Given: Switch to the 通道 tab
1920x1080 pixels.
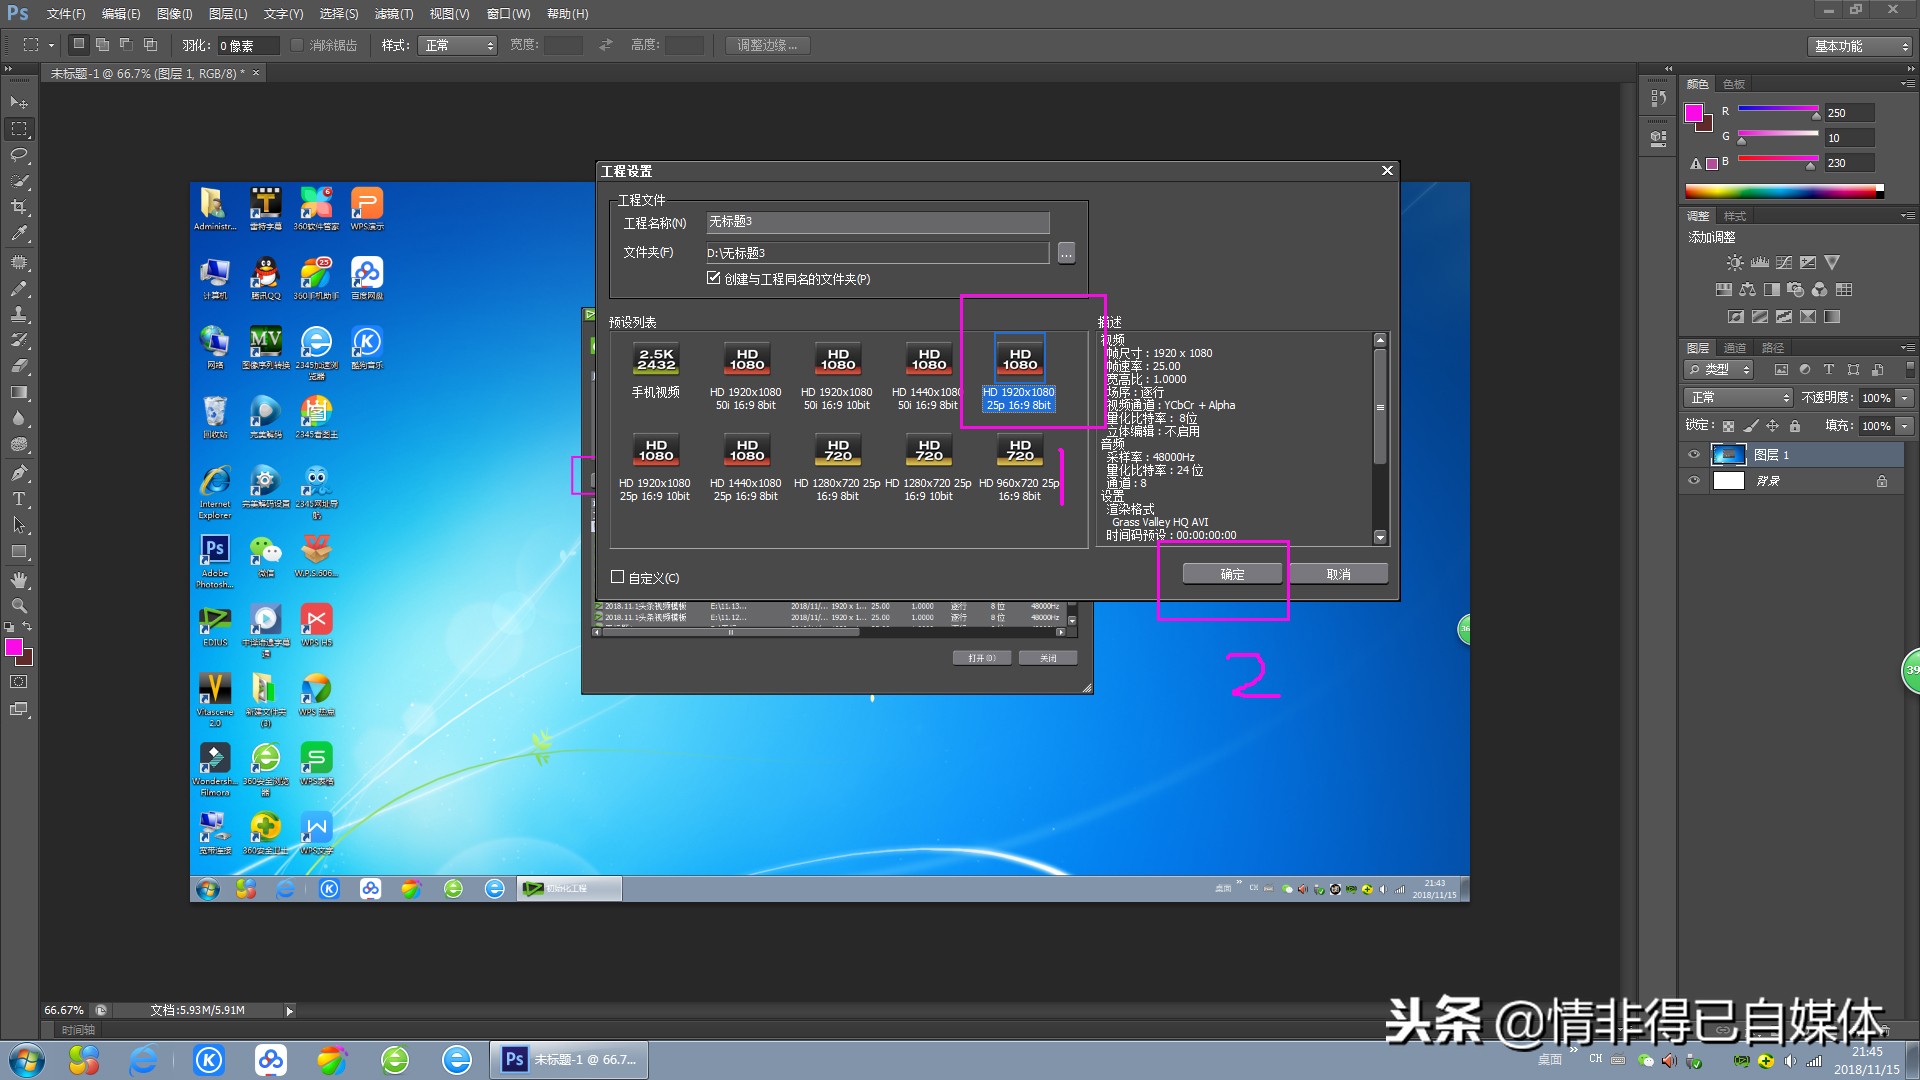Looking at the screenshot, I should 1734,347.
